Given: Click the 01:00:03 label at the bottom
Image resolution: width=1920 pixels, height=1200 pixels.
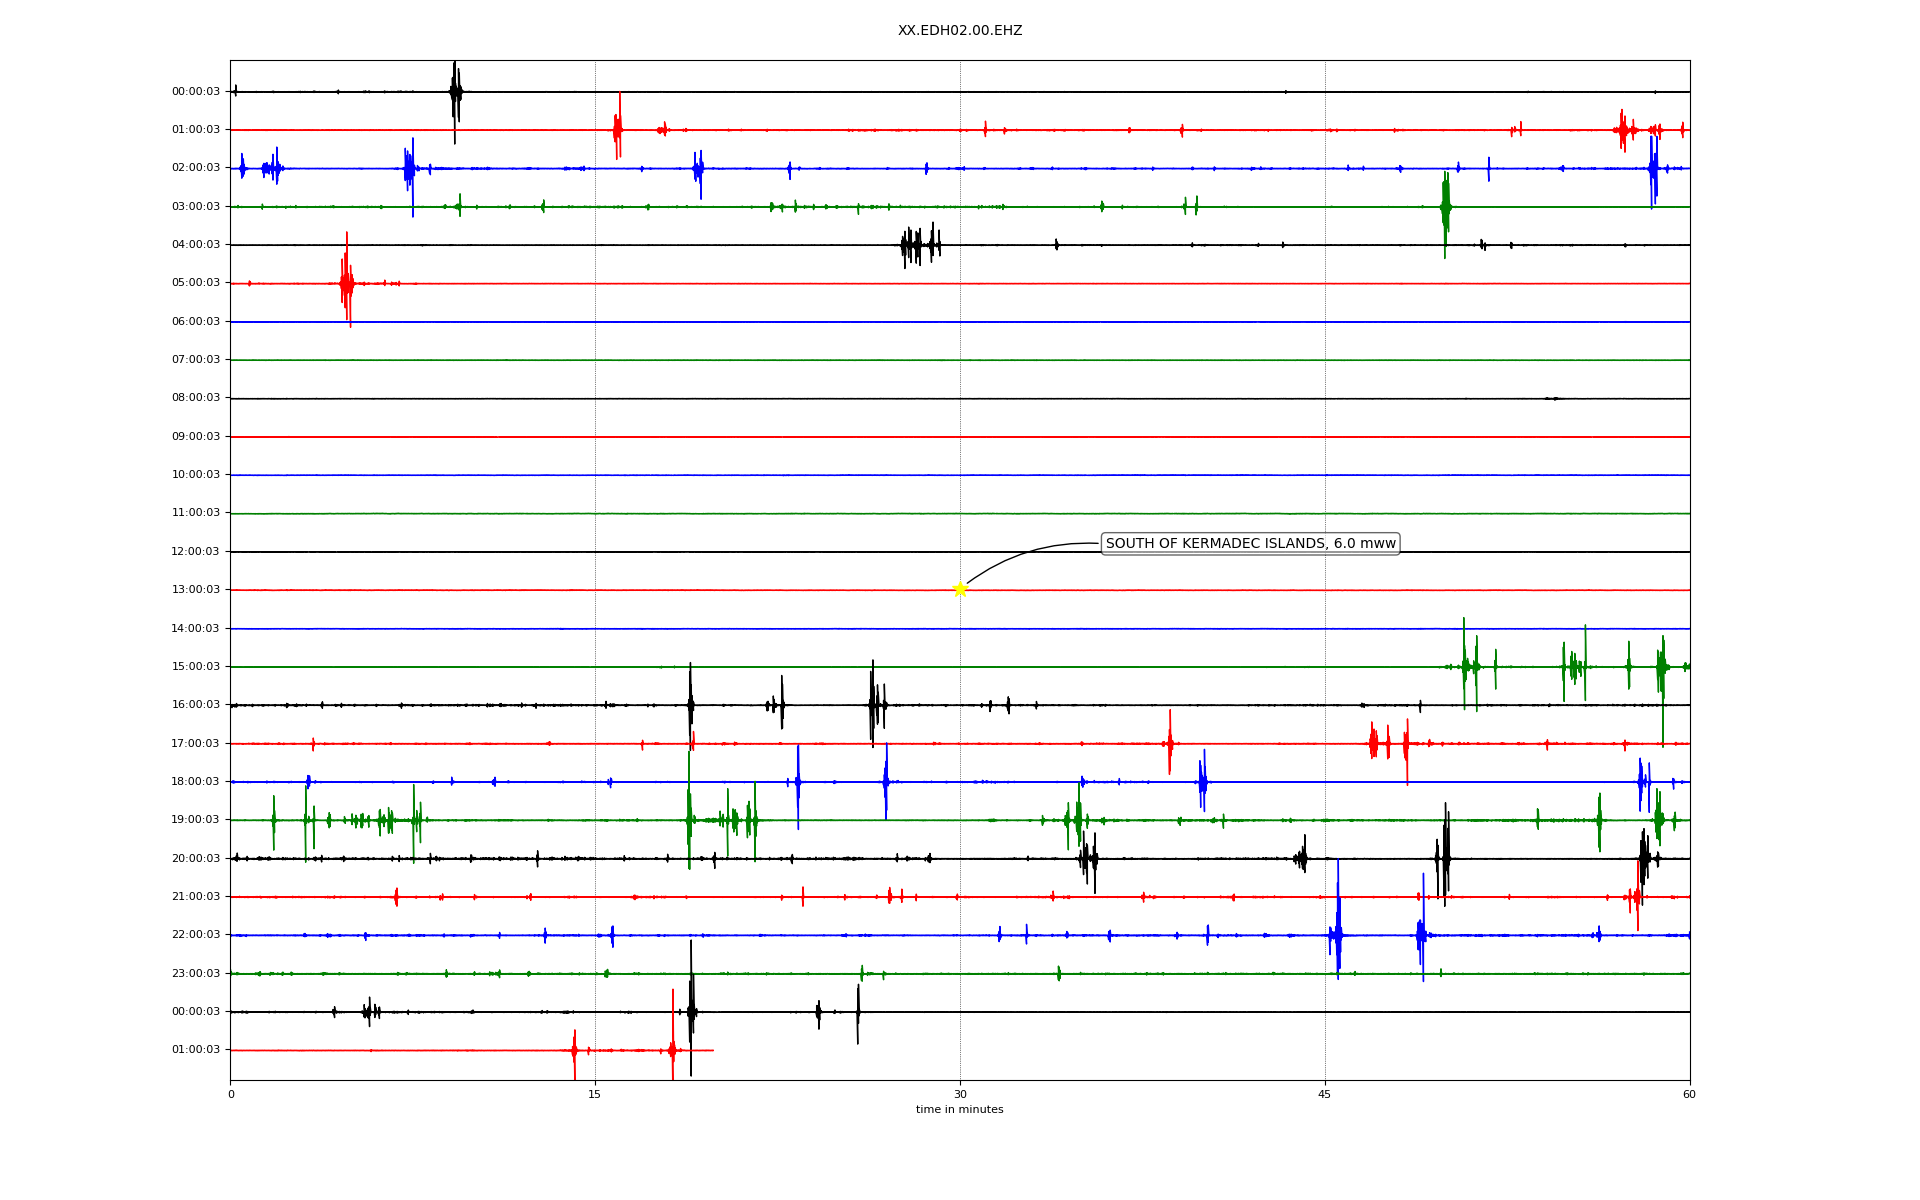Looking at the screenshot, I should (x=196, y=1050).
